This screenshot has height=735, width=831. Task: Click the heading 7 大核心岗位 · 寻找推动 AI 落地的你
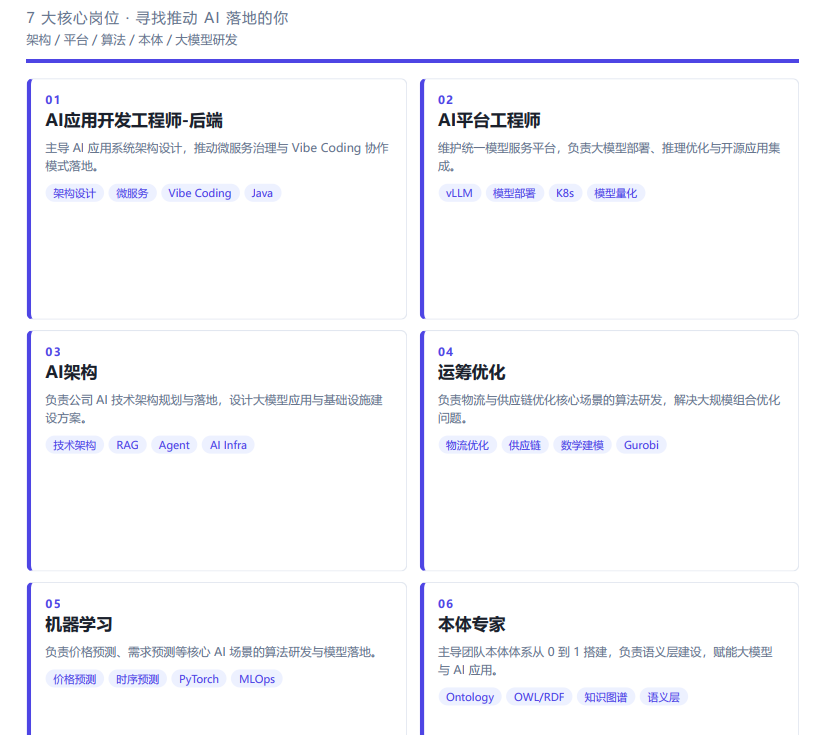(157, 18)
